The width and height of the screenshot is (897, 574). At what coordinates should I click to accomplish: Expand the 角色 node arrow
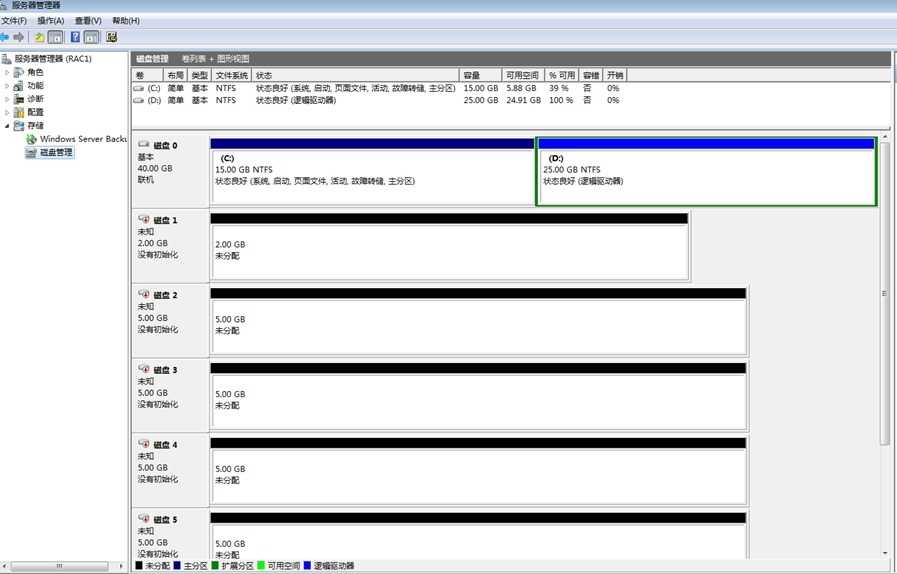click(7, 72)
